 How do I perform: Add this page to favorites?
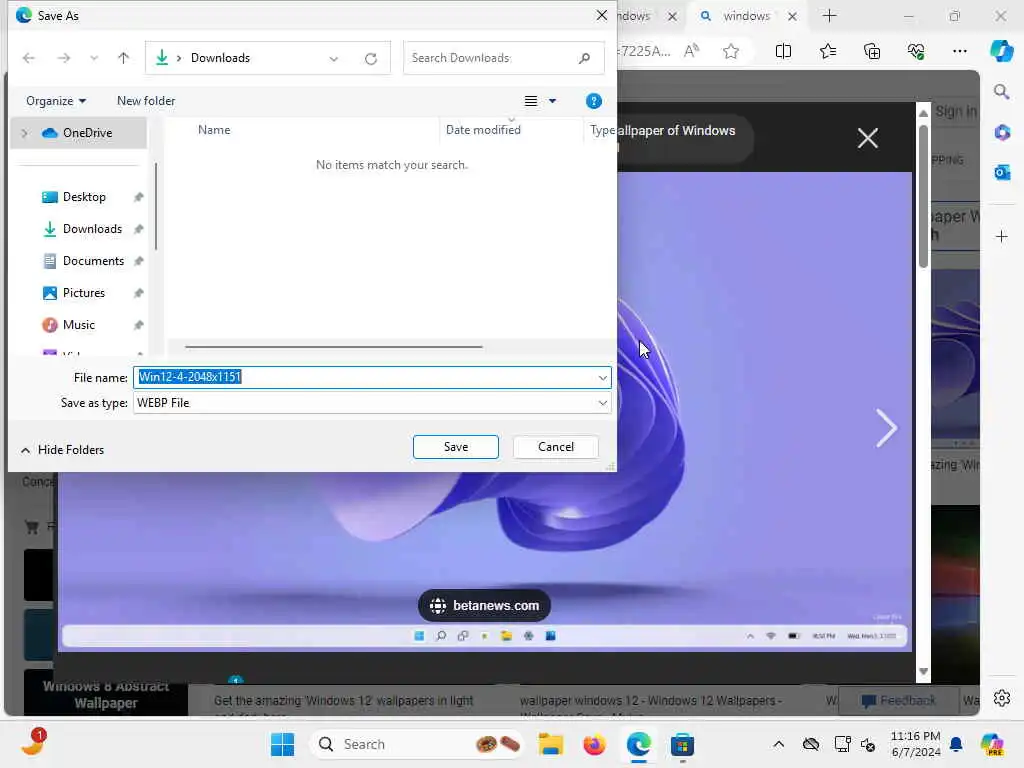click(x=731, y=51)
